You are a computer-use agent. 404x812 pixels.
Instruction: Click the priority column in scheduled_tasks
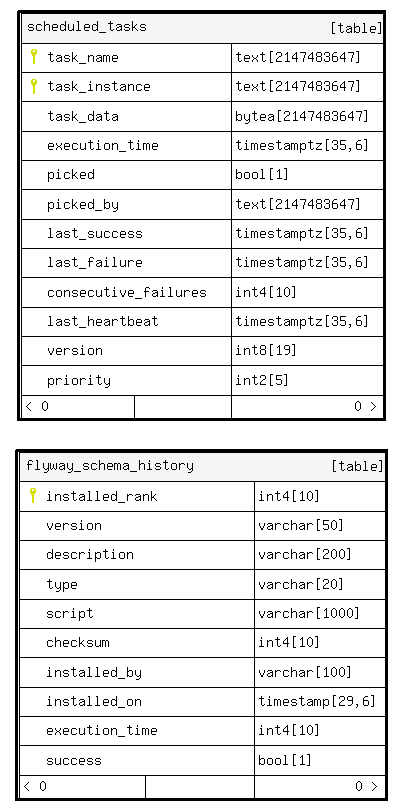79,381
